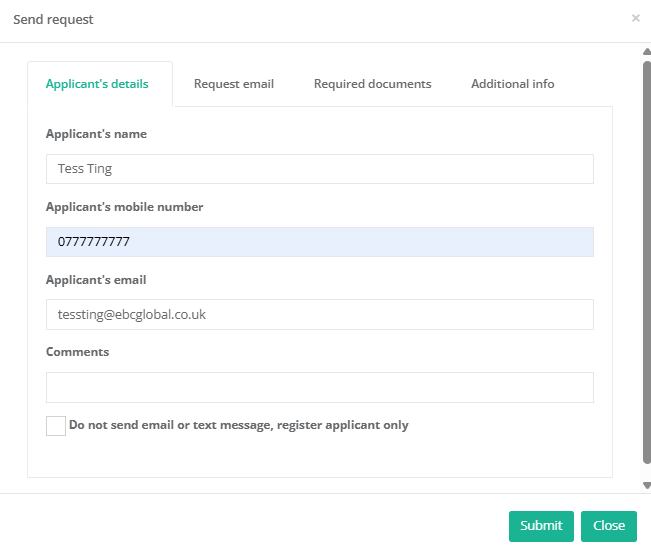Close the Send request dialog with the X icon
The height and width of the screenshot is (558, 651).
click(x=636, y=18)
